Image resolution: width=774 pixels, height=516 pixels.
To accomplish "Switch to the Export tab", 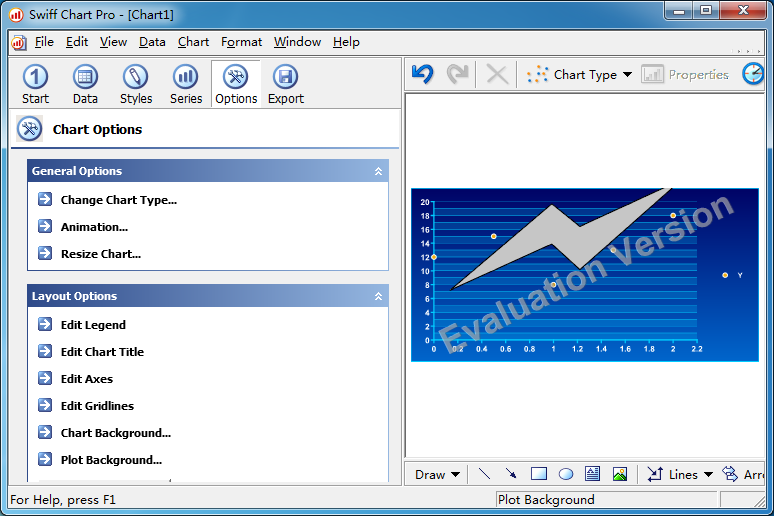I will tap(286, 84).
